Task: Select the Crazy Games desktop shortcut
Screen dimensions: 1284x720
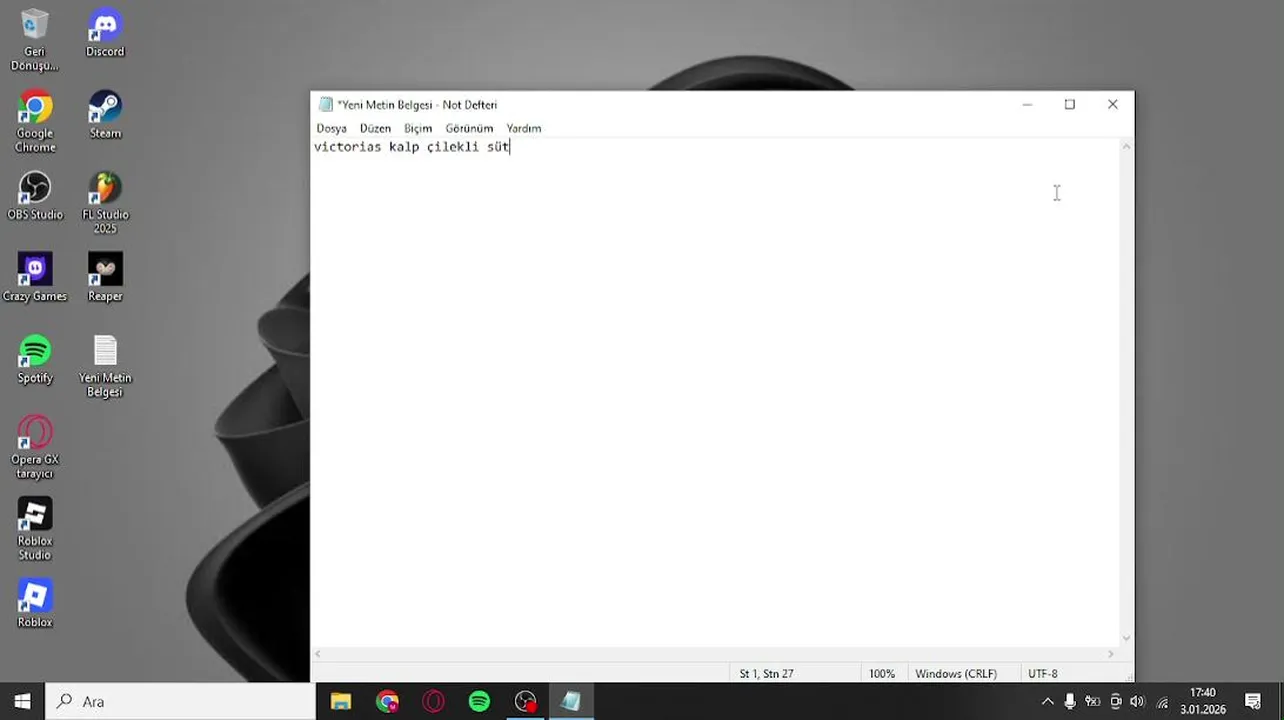Action: [35, 278]
